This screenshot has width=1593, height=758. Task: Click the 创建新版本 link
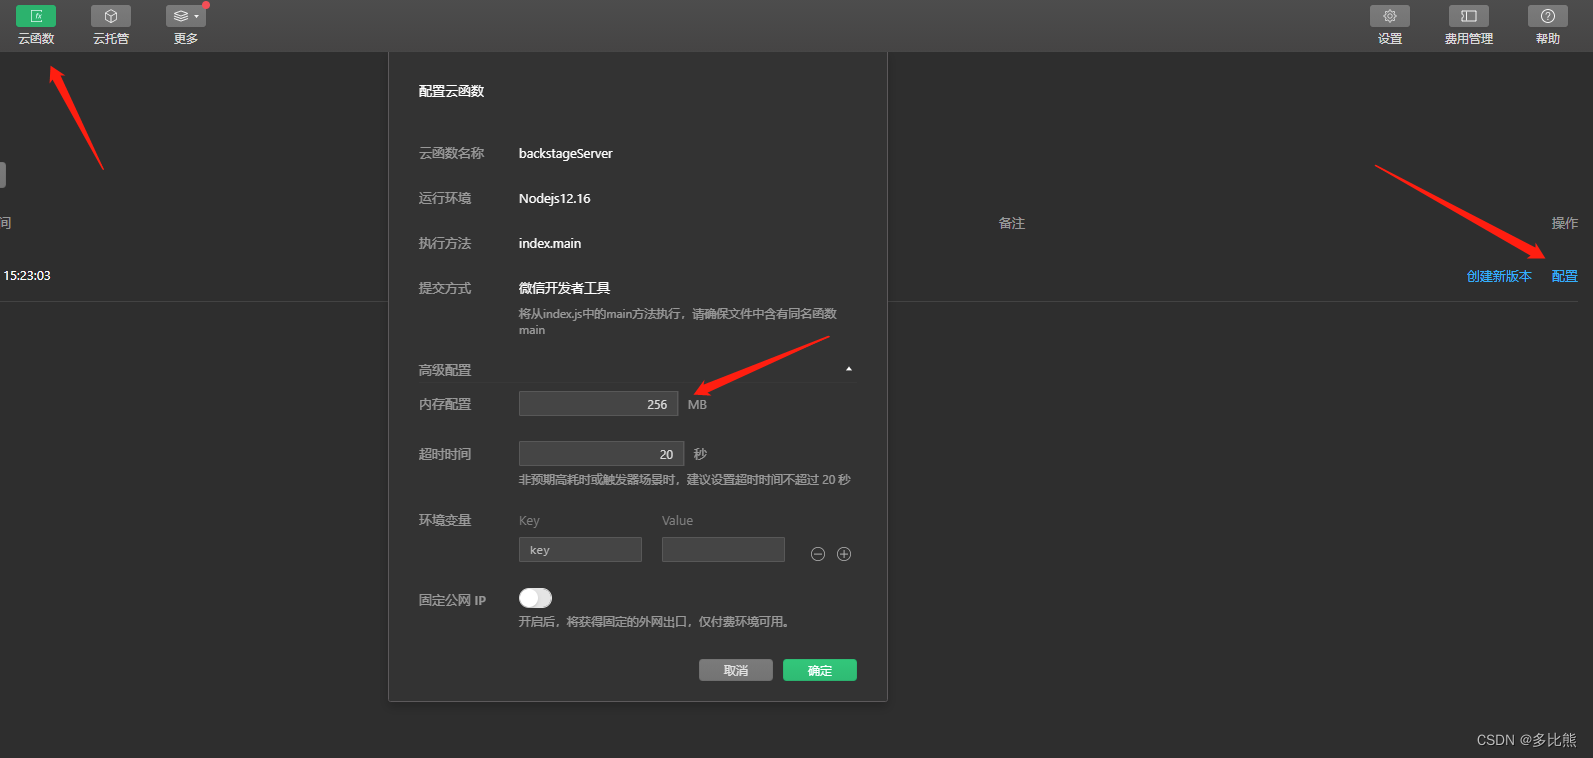(1499, 276)
